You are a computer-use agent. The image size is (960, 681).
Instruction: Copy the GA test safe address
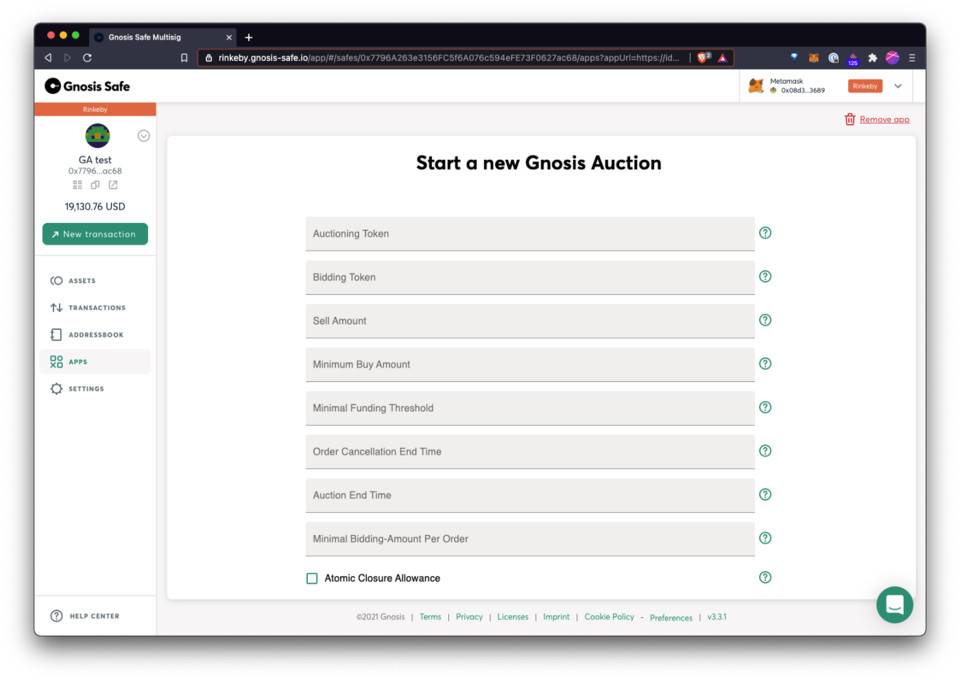point(95,184)
